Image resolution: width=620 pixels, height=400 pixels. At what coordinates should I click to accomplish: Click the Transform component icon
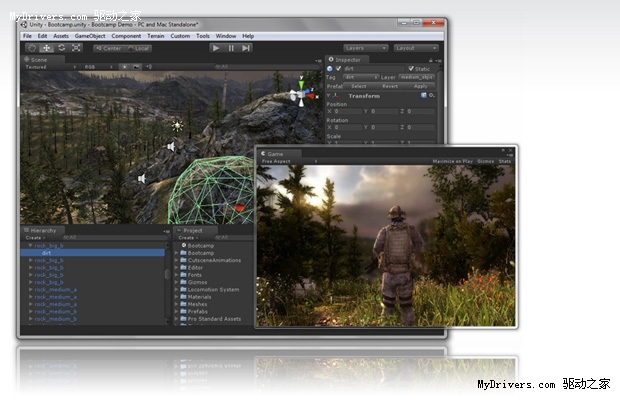(336, 96)
